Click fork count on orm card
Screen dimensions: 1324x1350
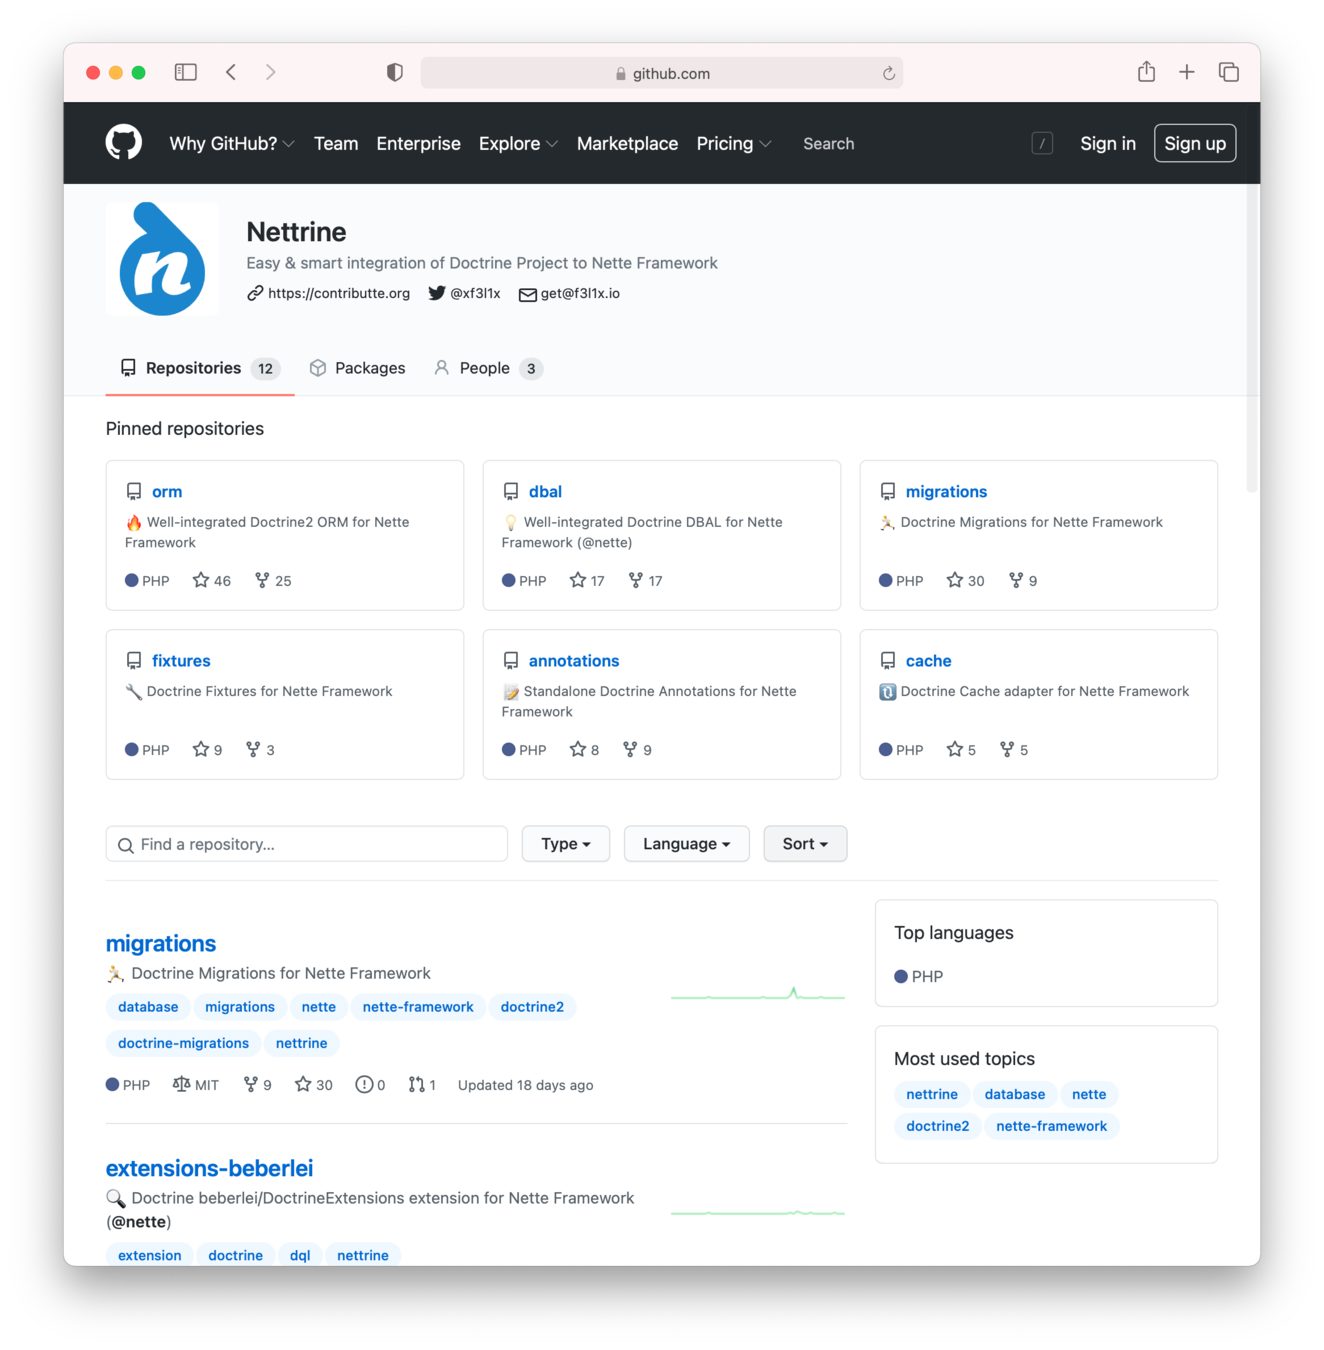[273, 580]
